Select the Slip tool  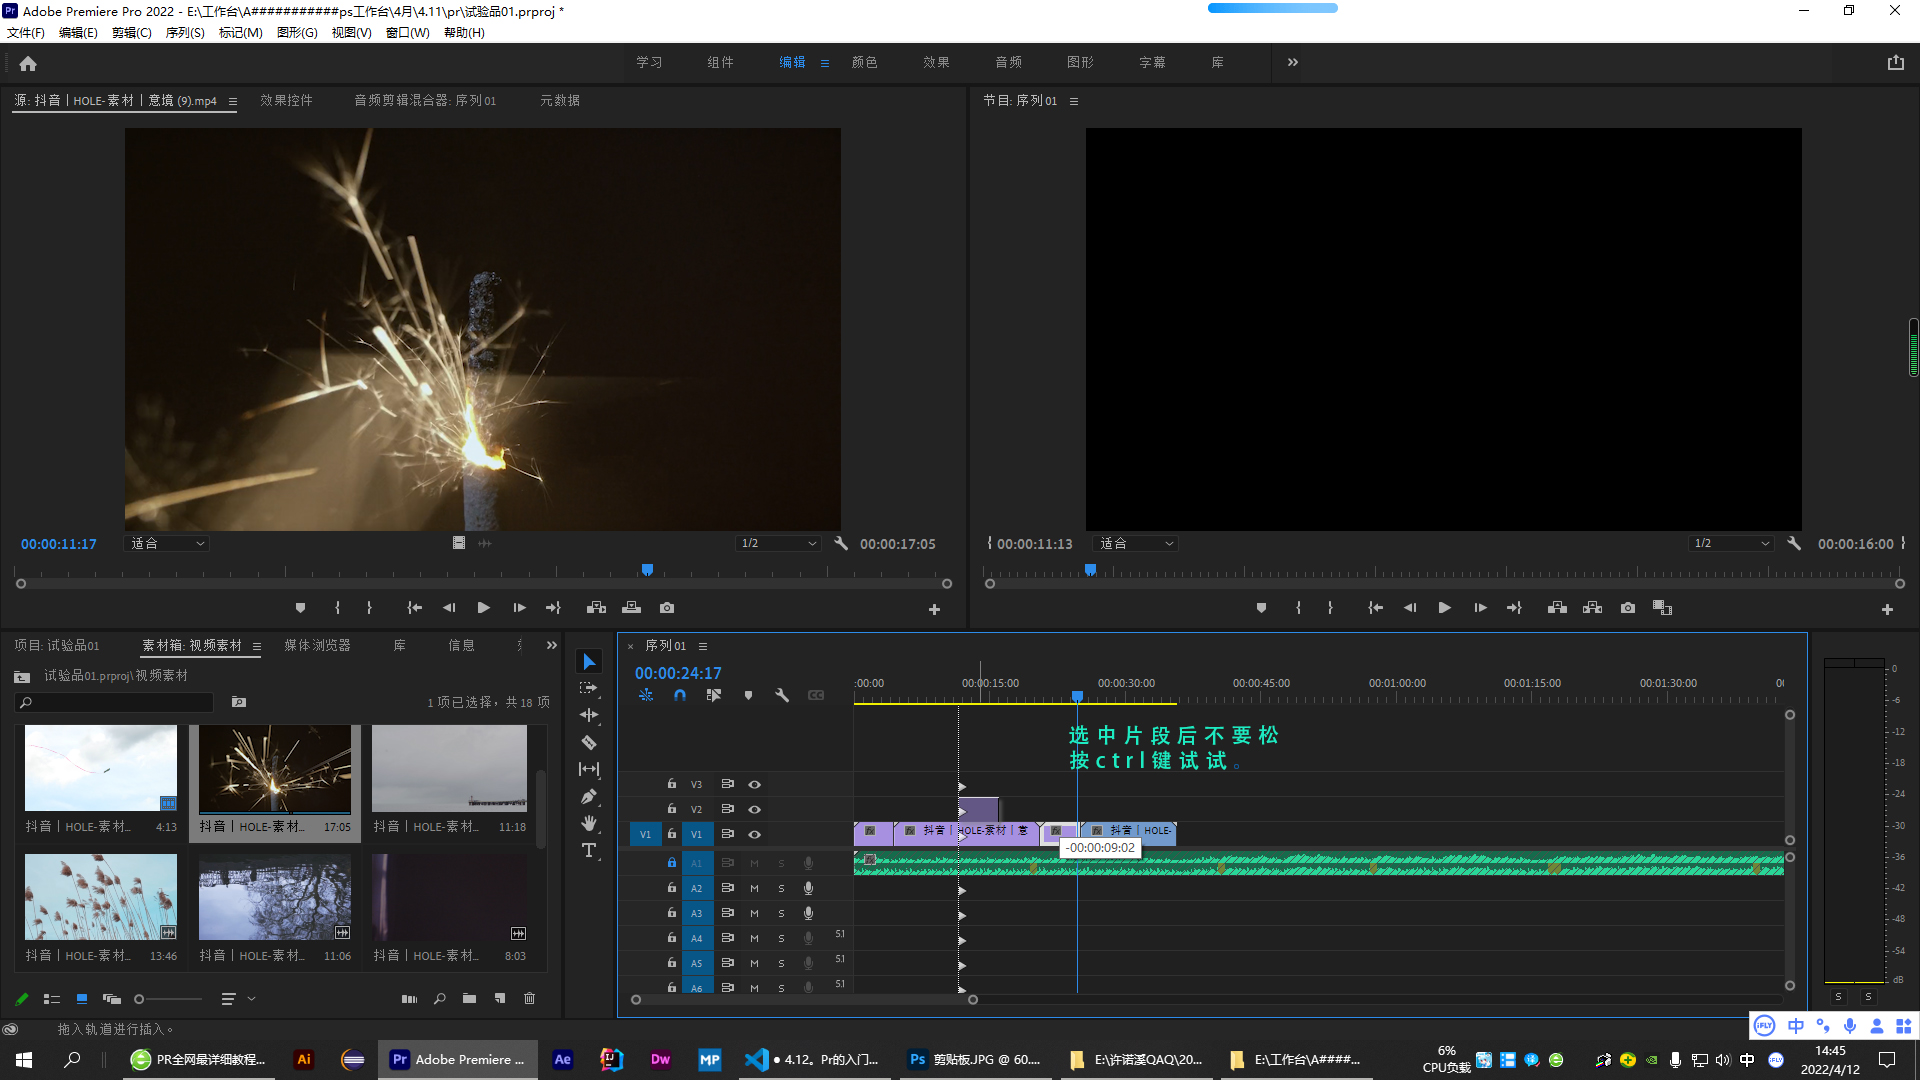coord(589,769)
